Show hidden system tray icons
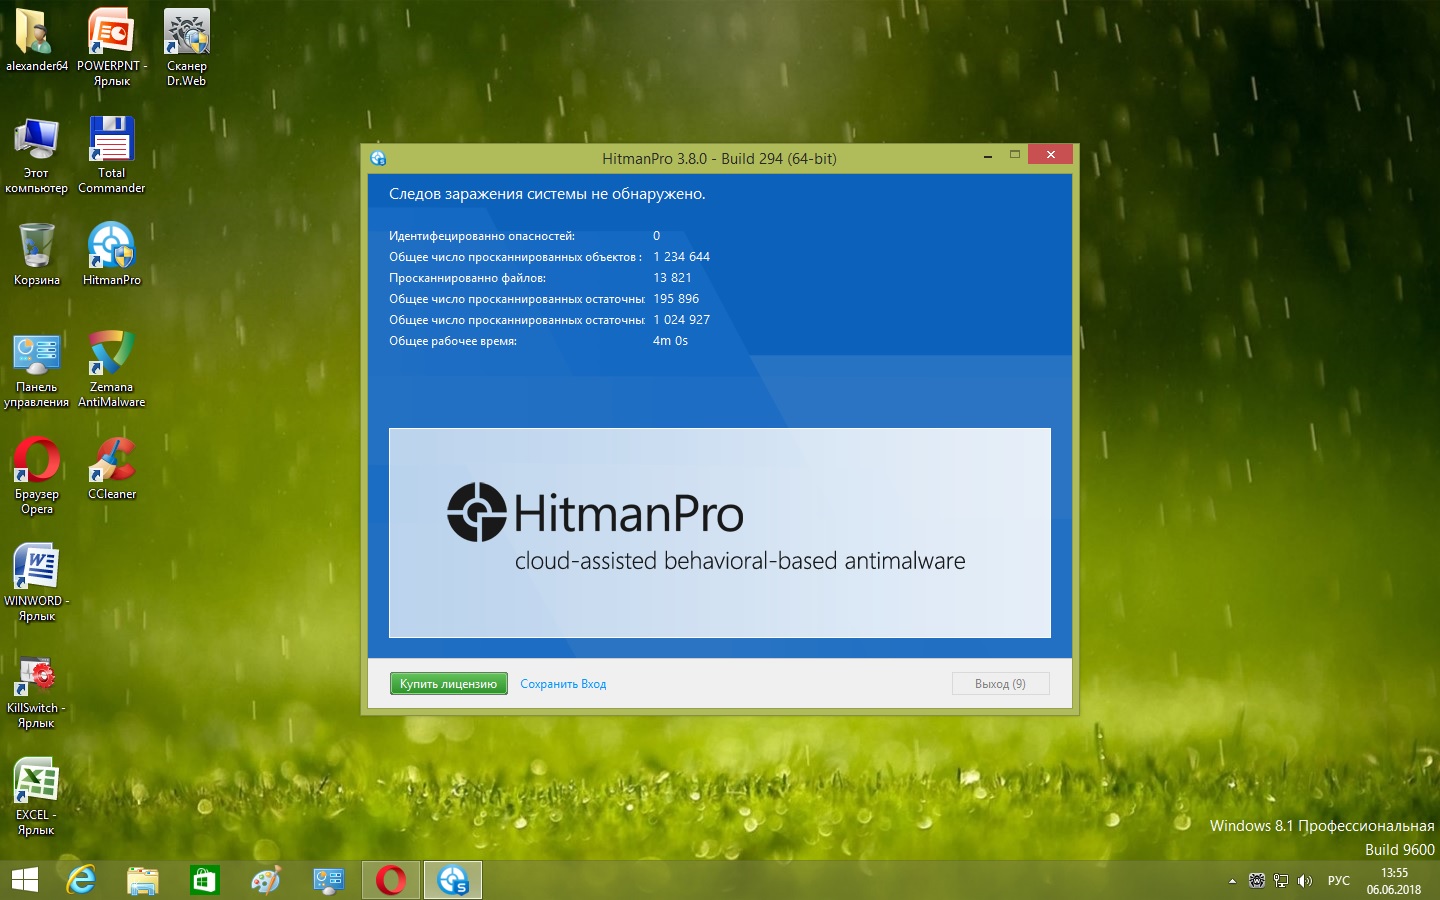 click(1232, 881)
